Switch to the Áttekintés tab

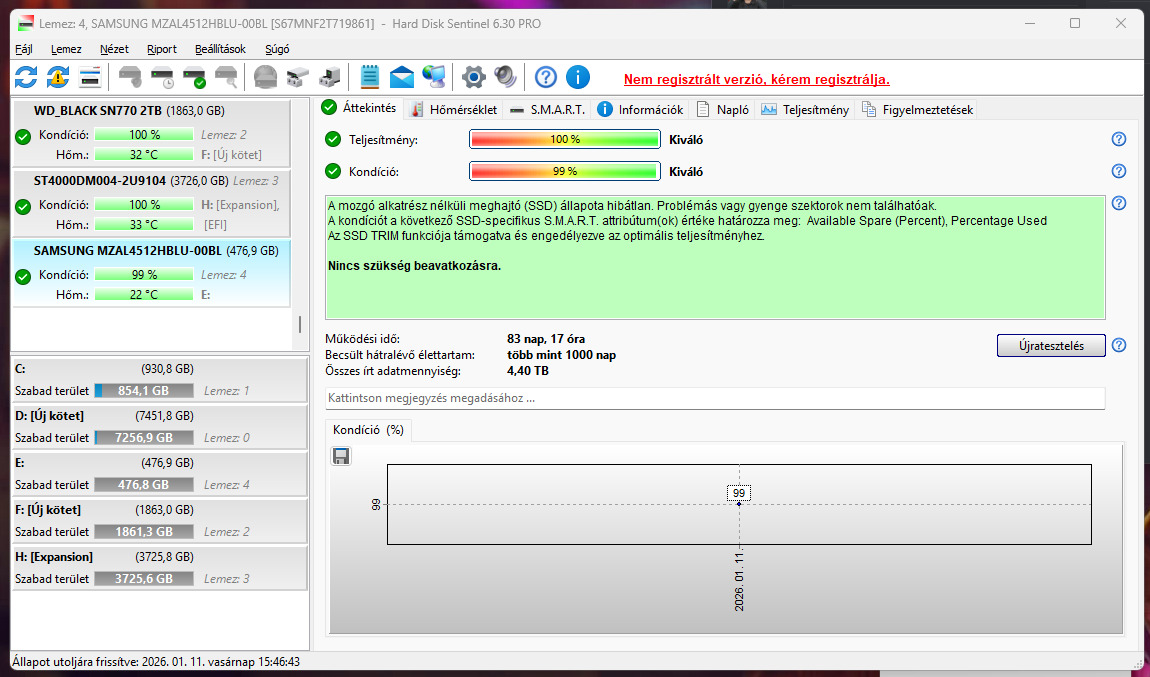click(x=359, y=108)
